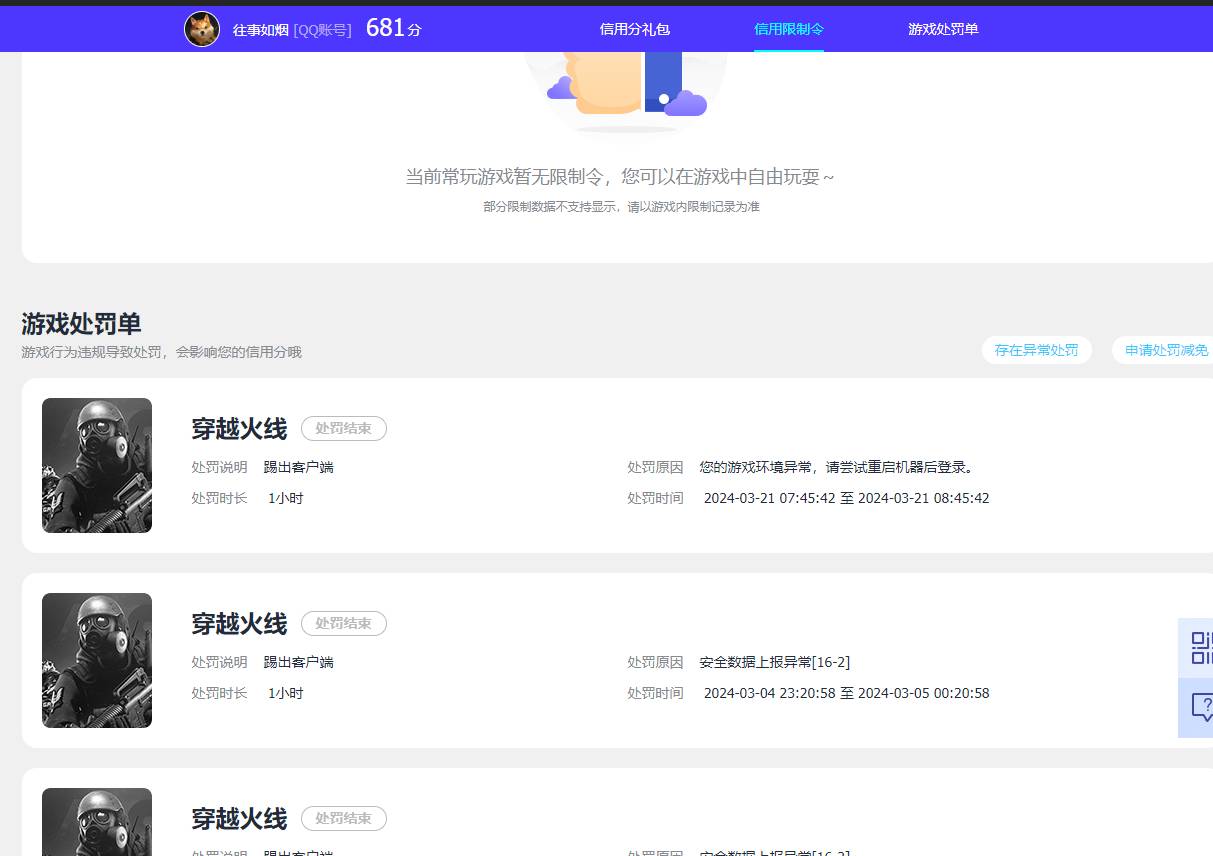This screenshot has height=856, width=1213.
Task: Click penalty time 2024-03-21 07:45:42 entry
Action: coord(846,498)
